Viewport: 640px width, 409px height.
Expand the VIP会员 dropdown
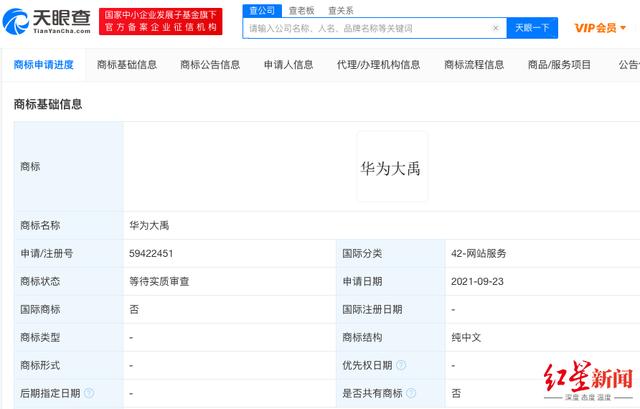[600, 28]
